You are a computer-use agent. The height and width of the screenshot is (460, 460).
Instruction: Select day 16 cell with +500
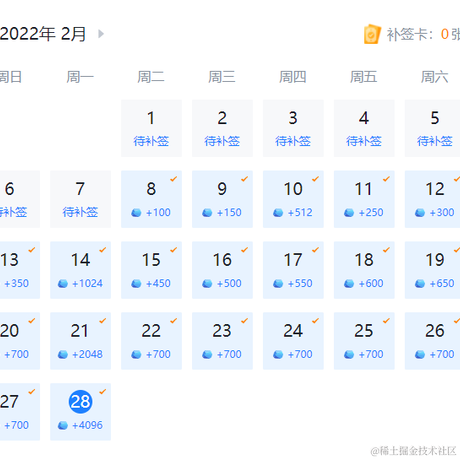pyautogui.click(x=222, y=270)
